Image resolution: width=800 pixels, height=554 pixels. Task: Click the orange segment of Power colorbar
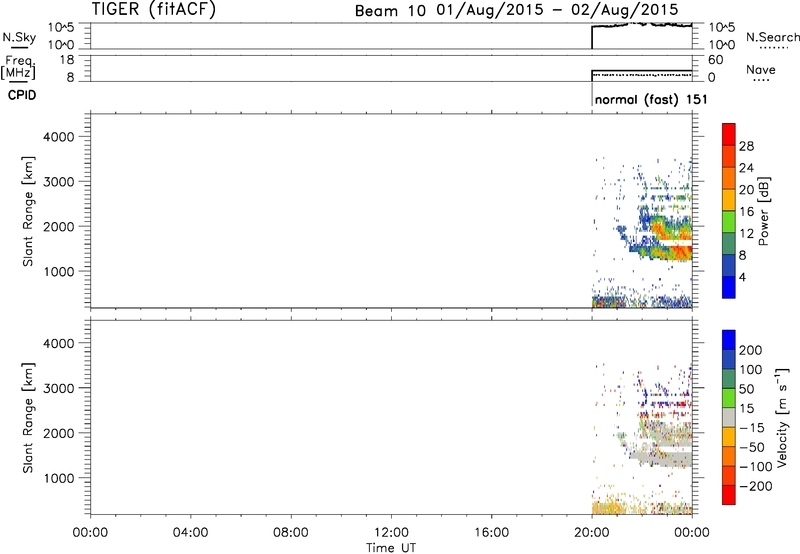(729, 178)
